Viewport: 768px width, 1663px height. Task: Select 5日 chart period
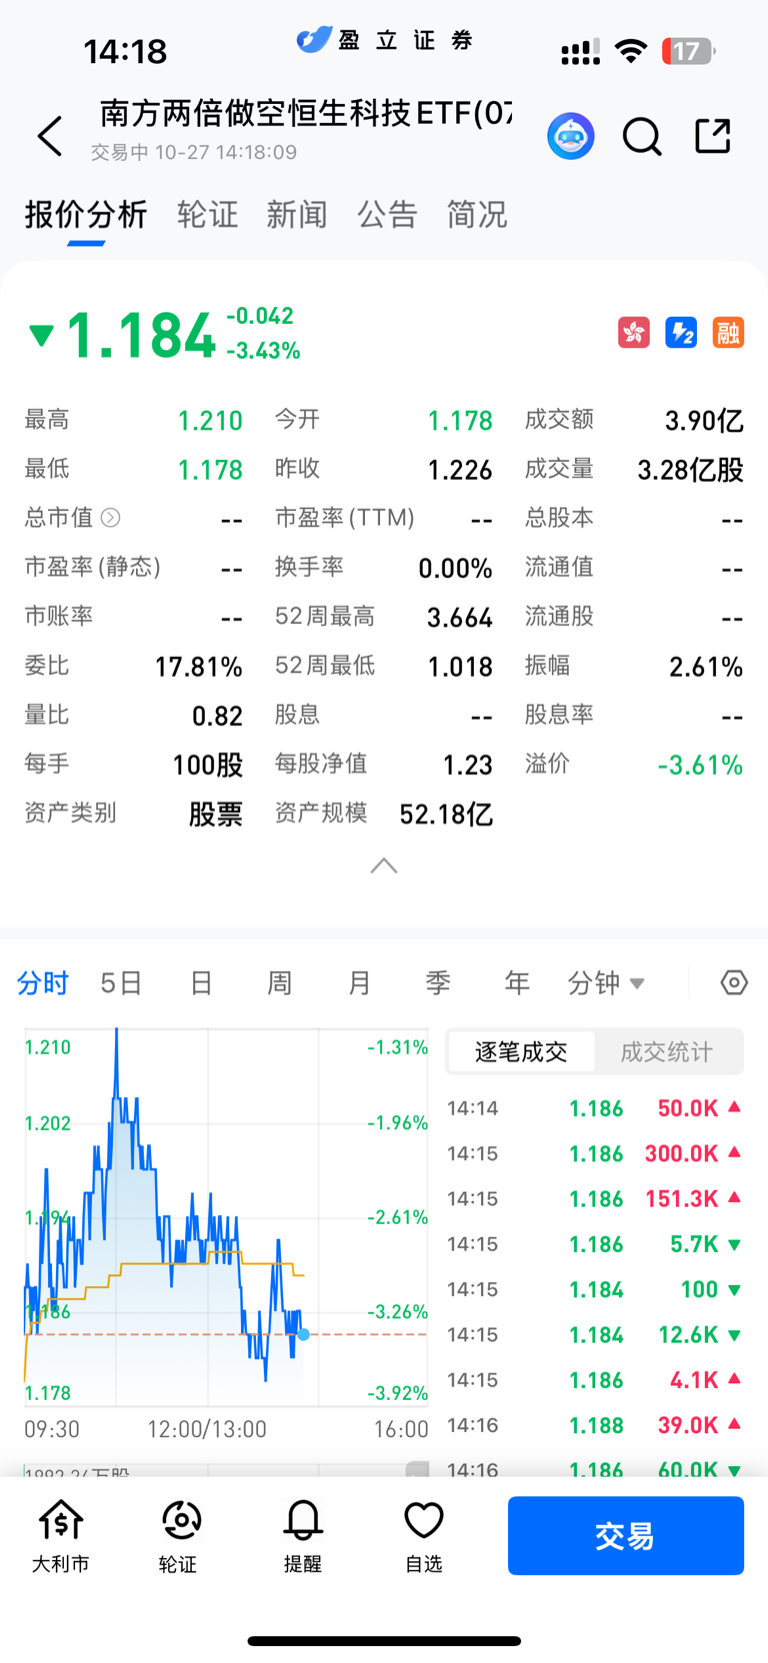tap(121, 983)
